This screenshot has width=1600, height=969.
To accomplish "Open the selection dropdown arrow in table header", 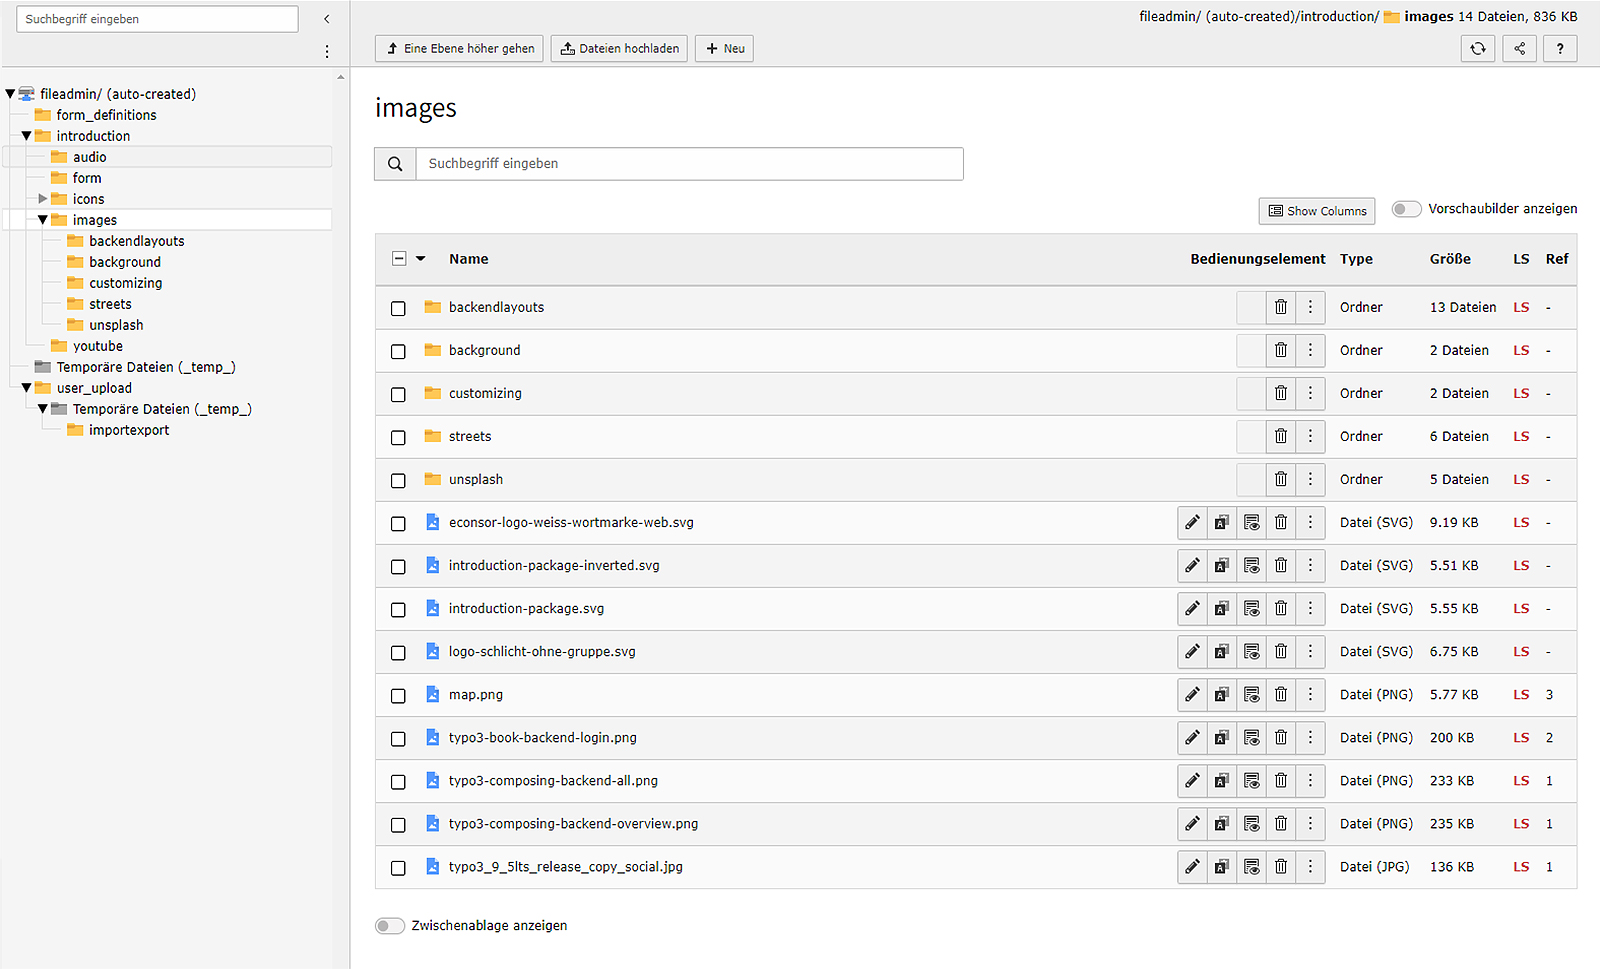I will 421,259.
